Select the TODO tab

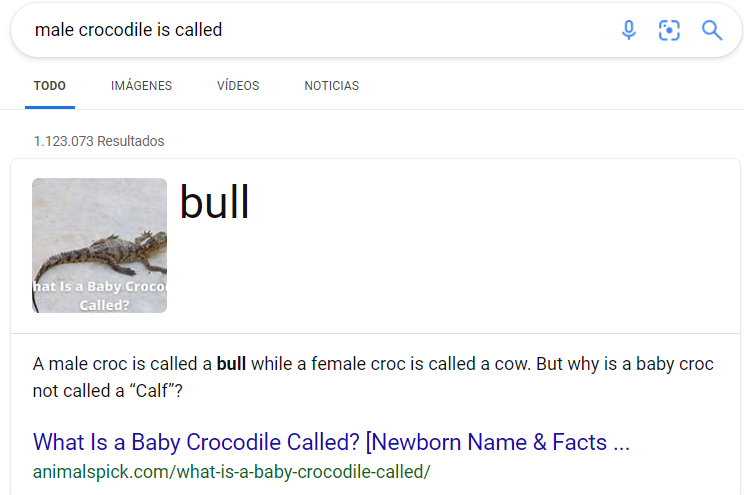tap(50, 86)
